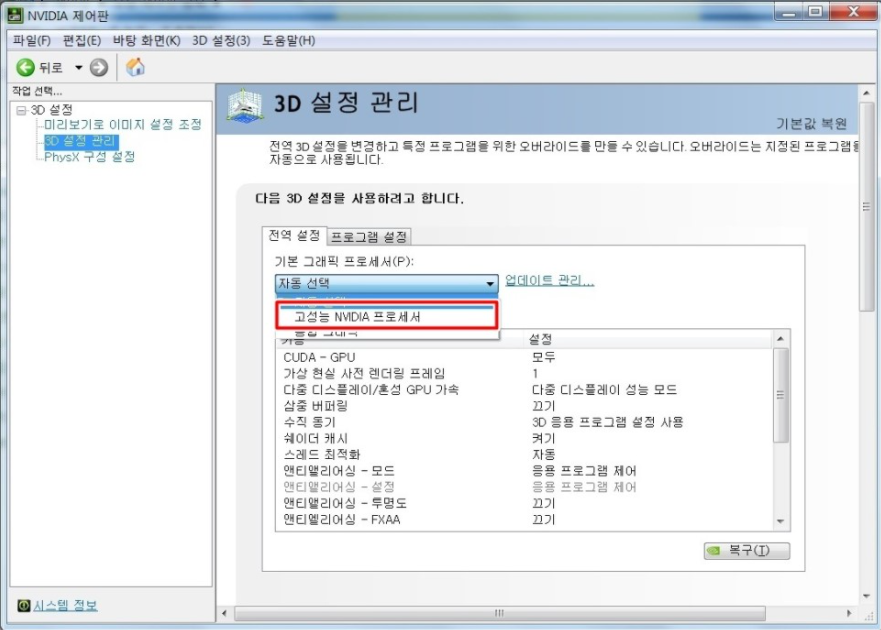Click the 3D 설정 관리 header icon

pyautogui.click(x=245, y=106)
